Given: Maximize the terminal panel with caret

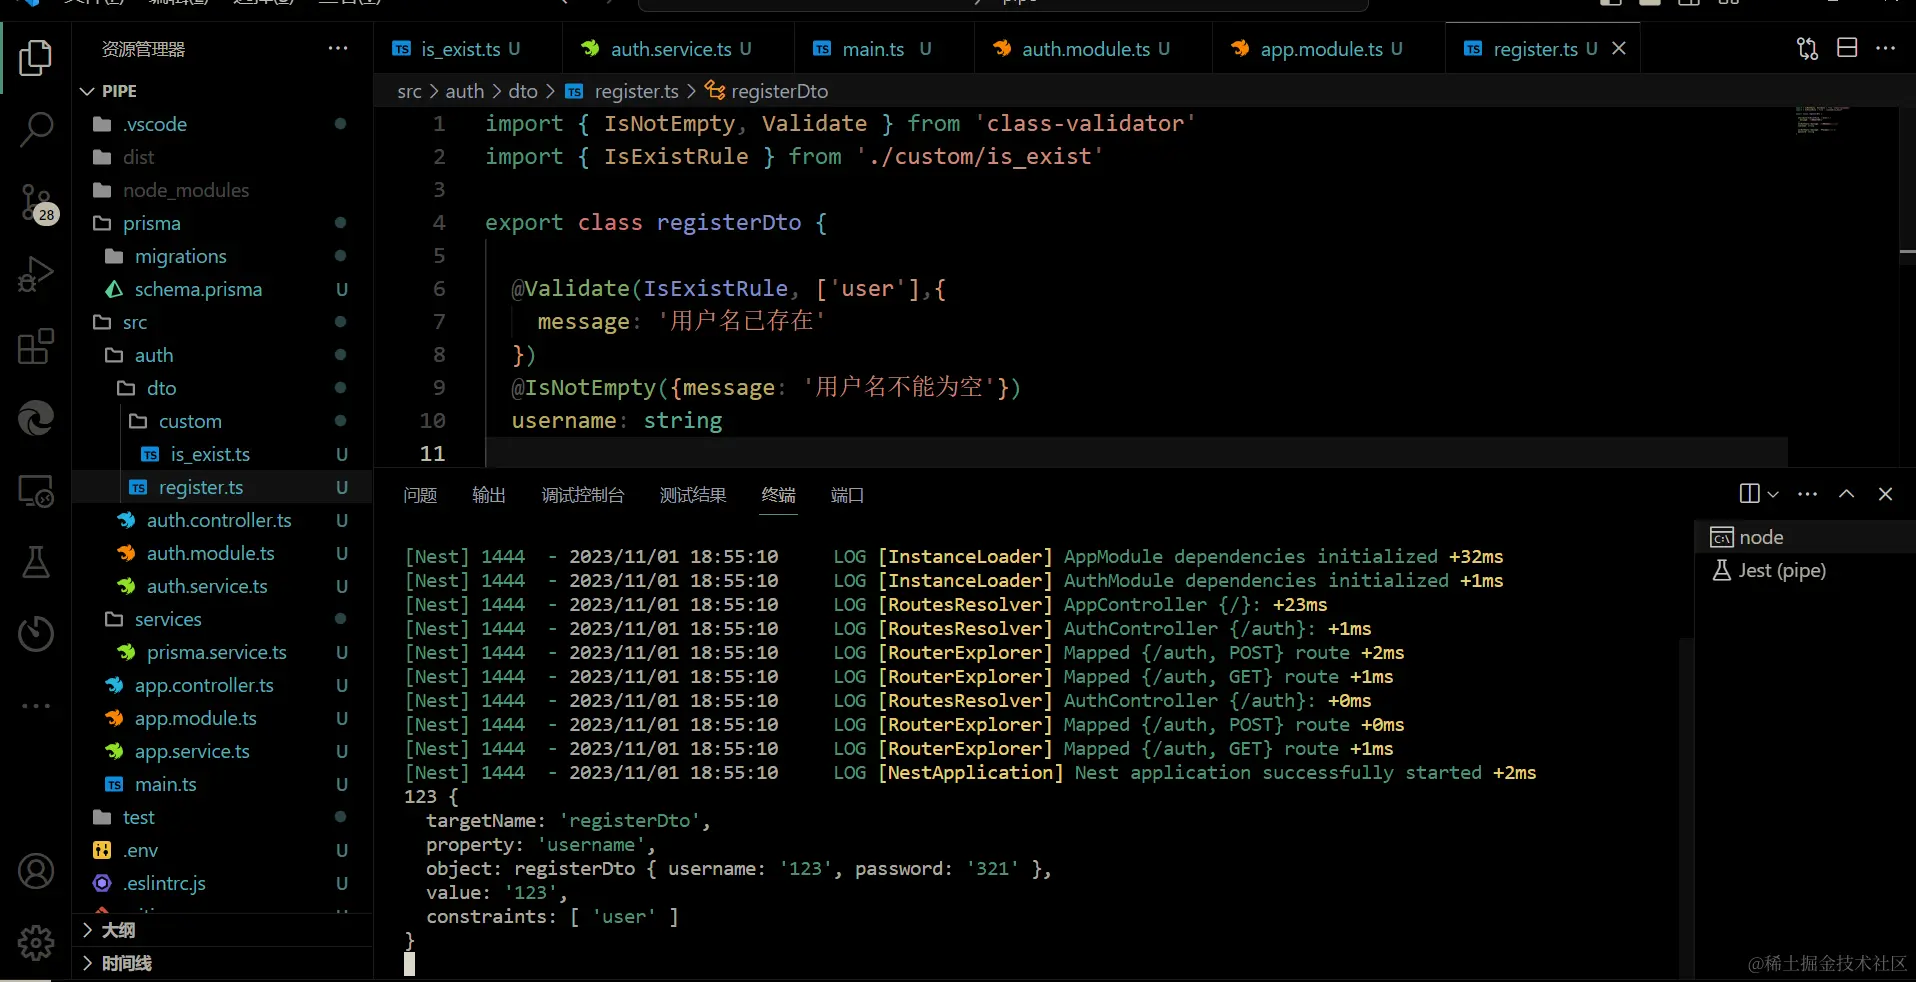Looking at the screenshot, I should click(x=1847, y=494).
